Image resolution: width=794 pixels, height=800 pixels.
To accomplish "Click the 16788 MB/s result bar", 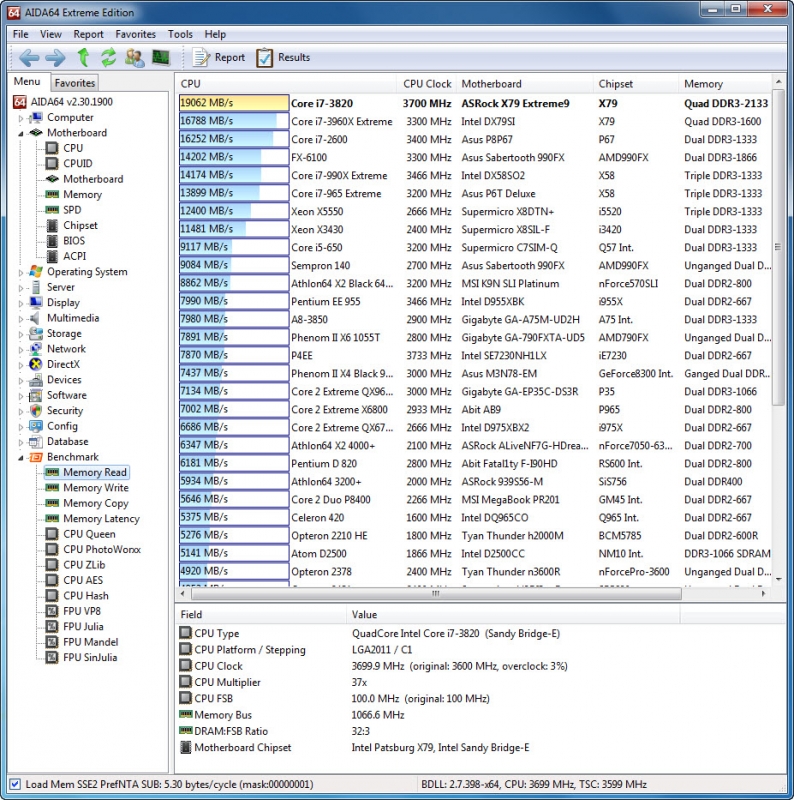I will (x=234, y=121).
